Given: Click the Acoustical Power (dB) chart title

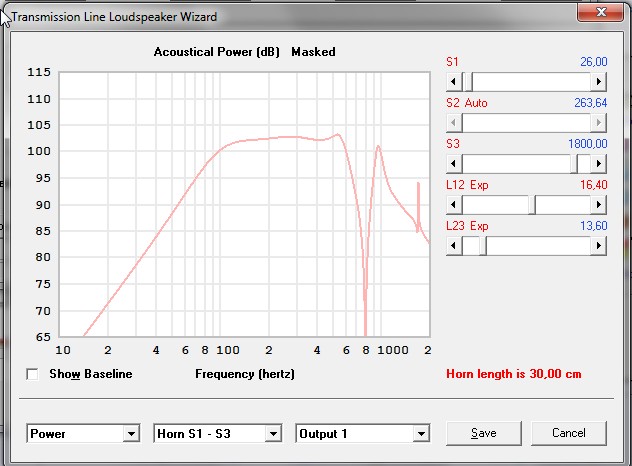Looking at the screenshot, I should click(x=216, y=52).
